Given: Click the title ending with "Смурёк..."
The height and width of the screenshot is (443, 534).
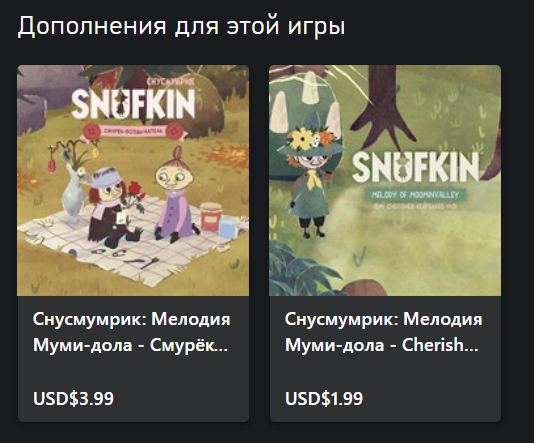Looking at the screenshot, I should [131, 332].
